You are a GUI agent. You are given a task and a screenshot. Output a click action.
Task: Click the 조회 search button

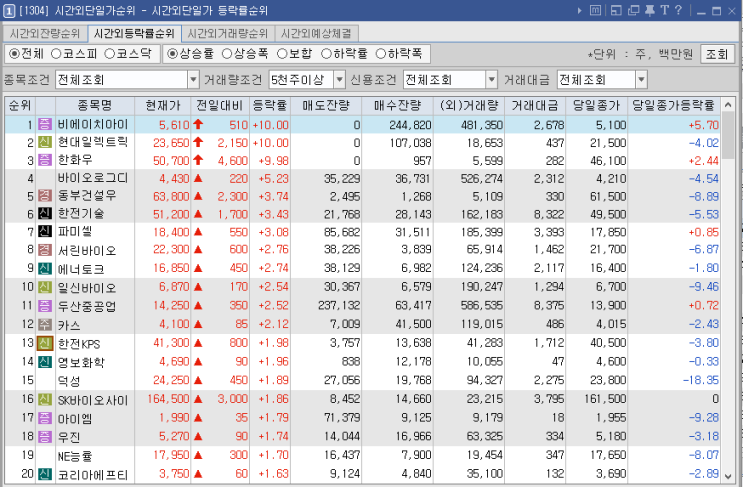click(716, 54)
